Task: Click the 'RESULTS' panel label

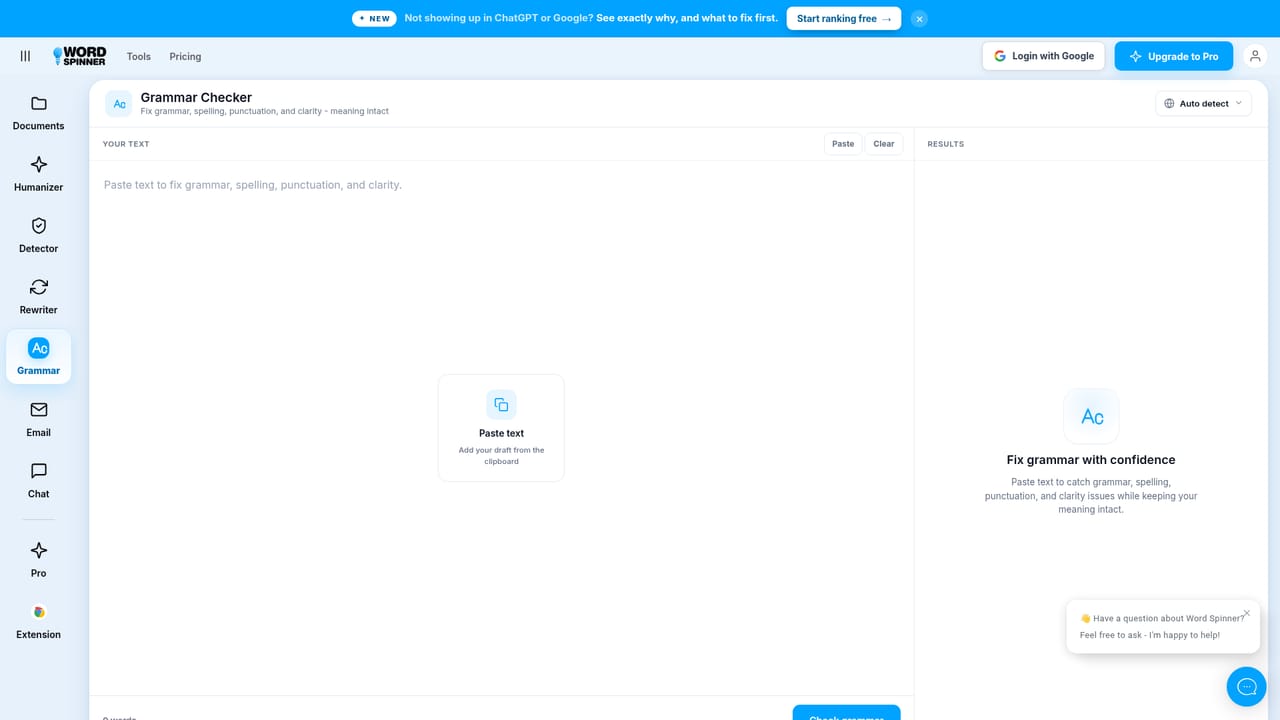Action: pos(946,144)
